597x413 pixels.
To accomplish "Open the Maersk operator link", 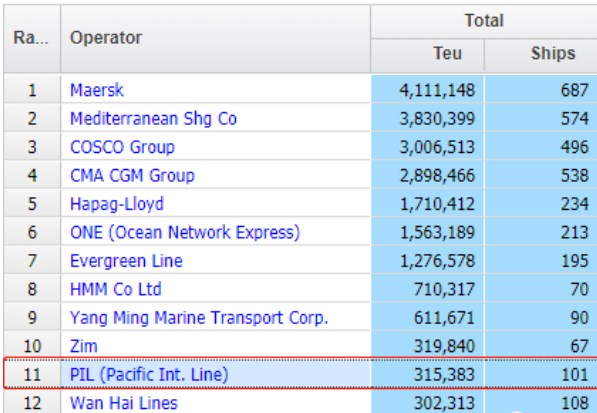I will [97, 90].
